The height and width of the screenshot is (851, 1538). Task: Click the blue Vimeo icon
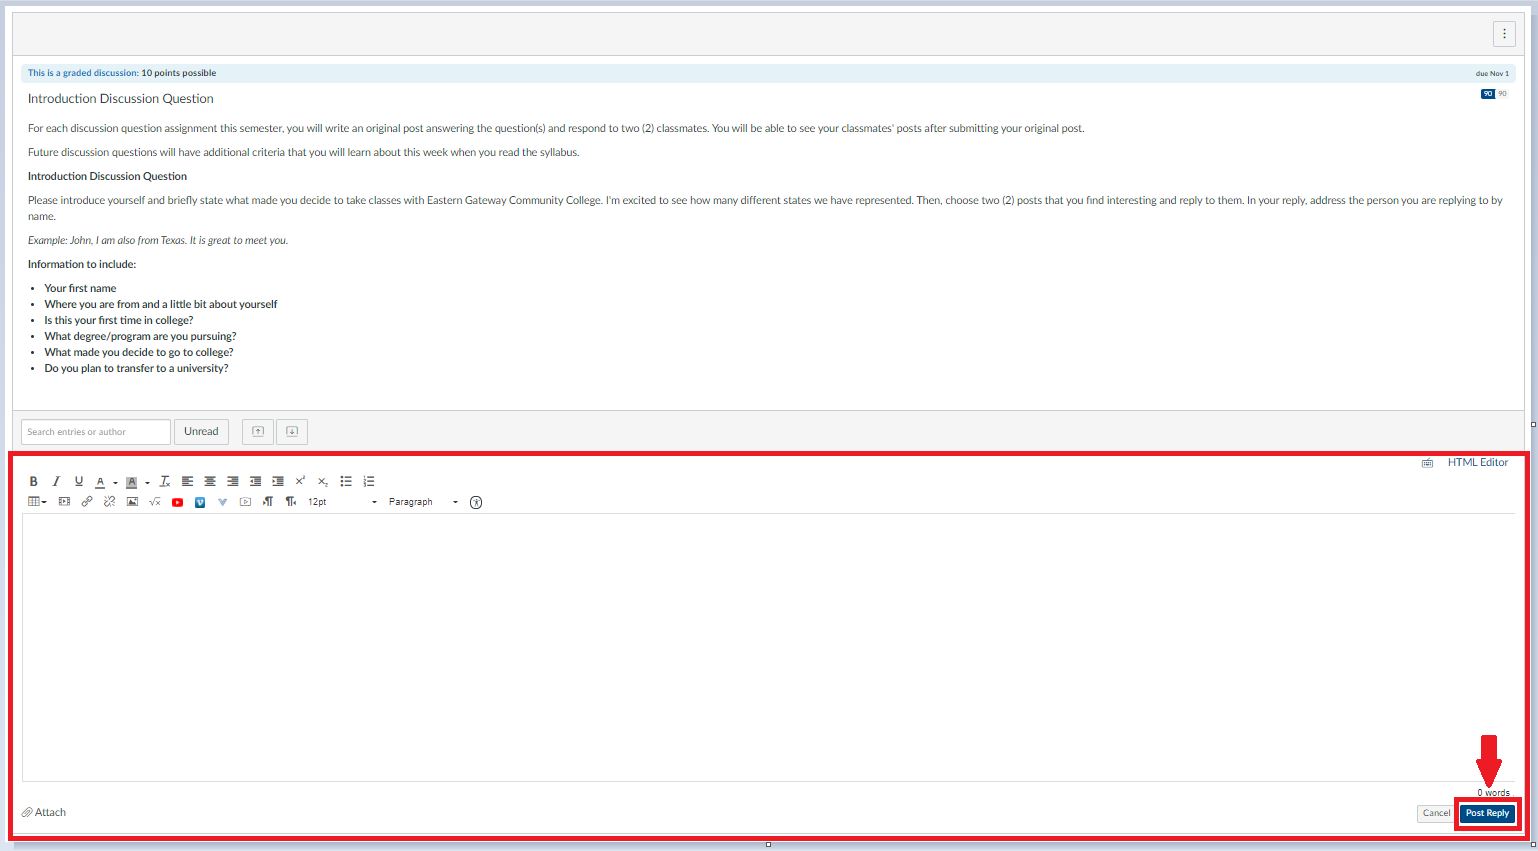tap(200, 502)
